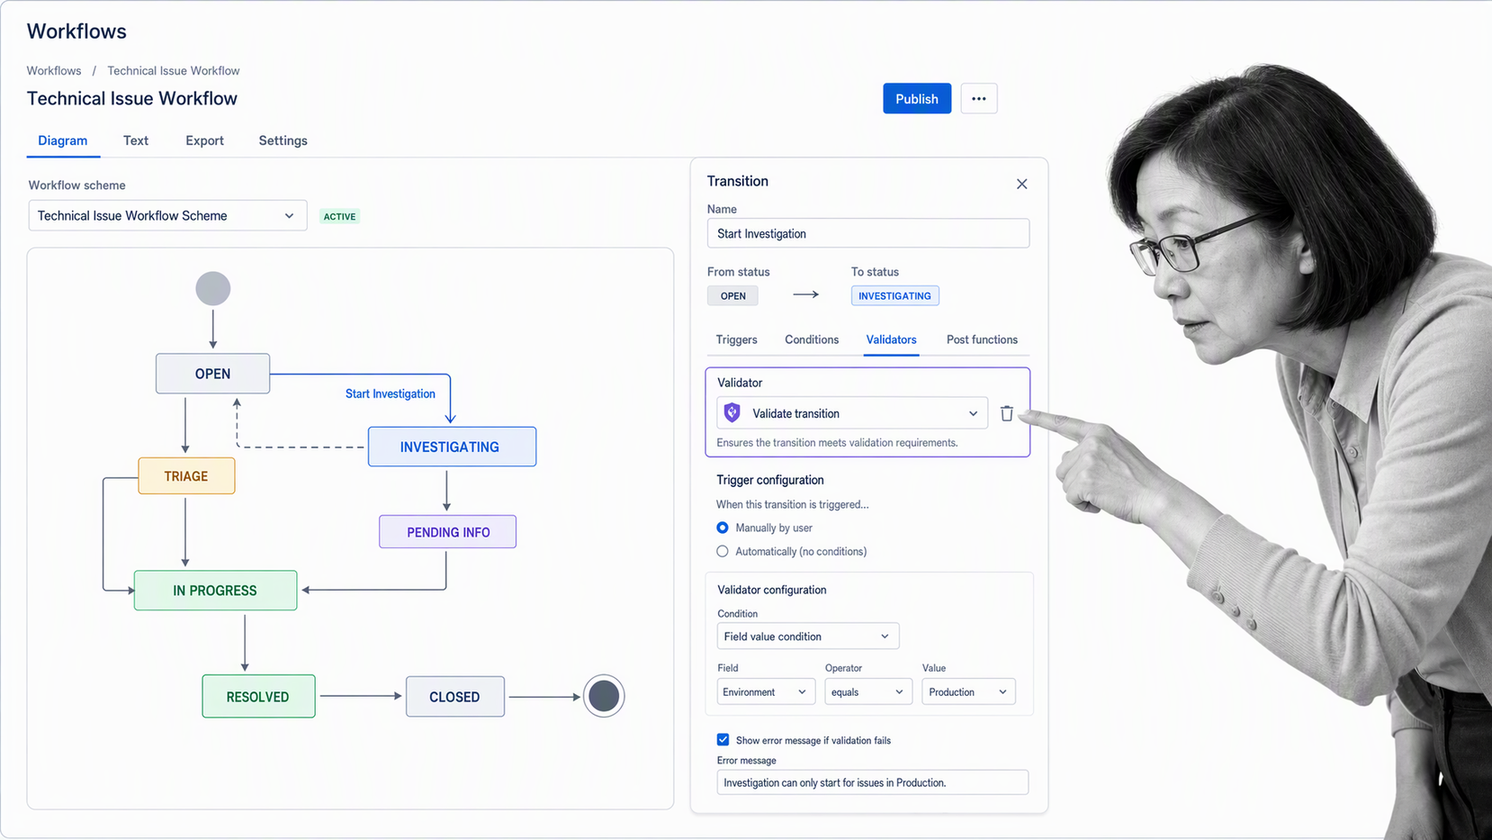The width and height of the screenshot is (1492, 840).
Task: Close the Transition panel
Action: point(1022,184)
